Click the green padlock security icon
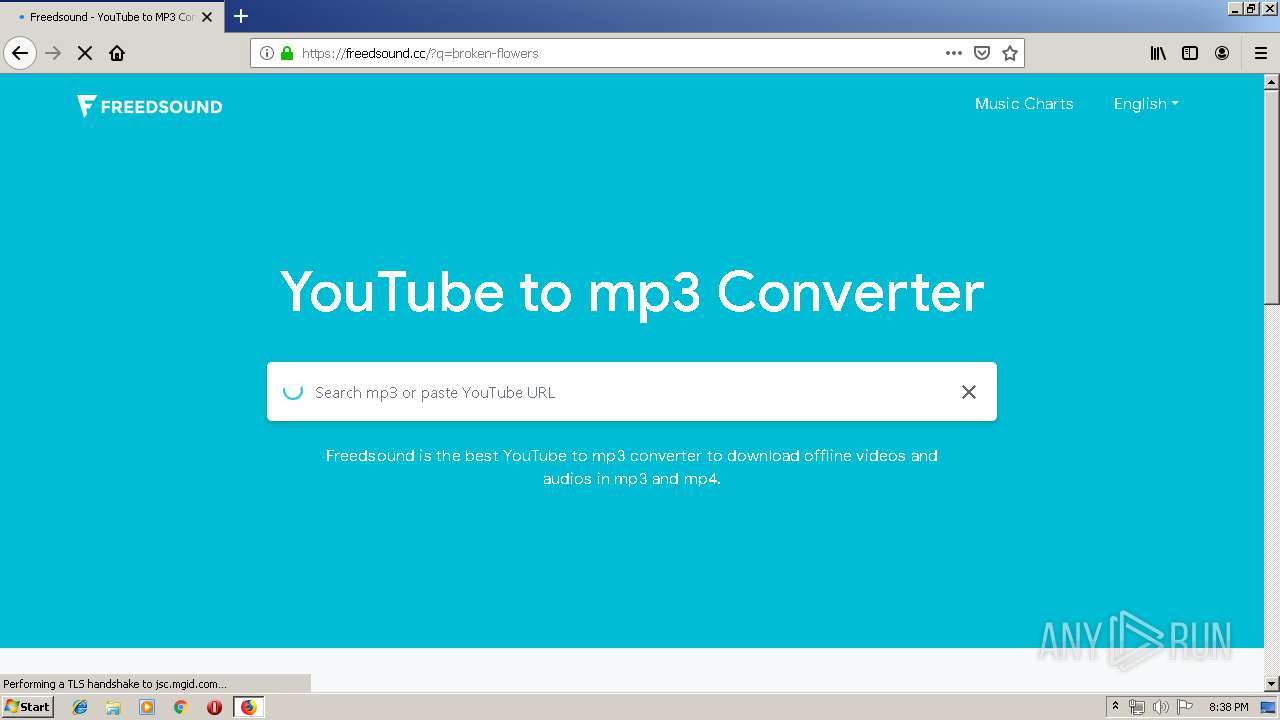Image resolution: width=1280 pixels, height=720 pixels. point(287,53)
